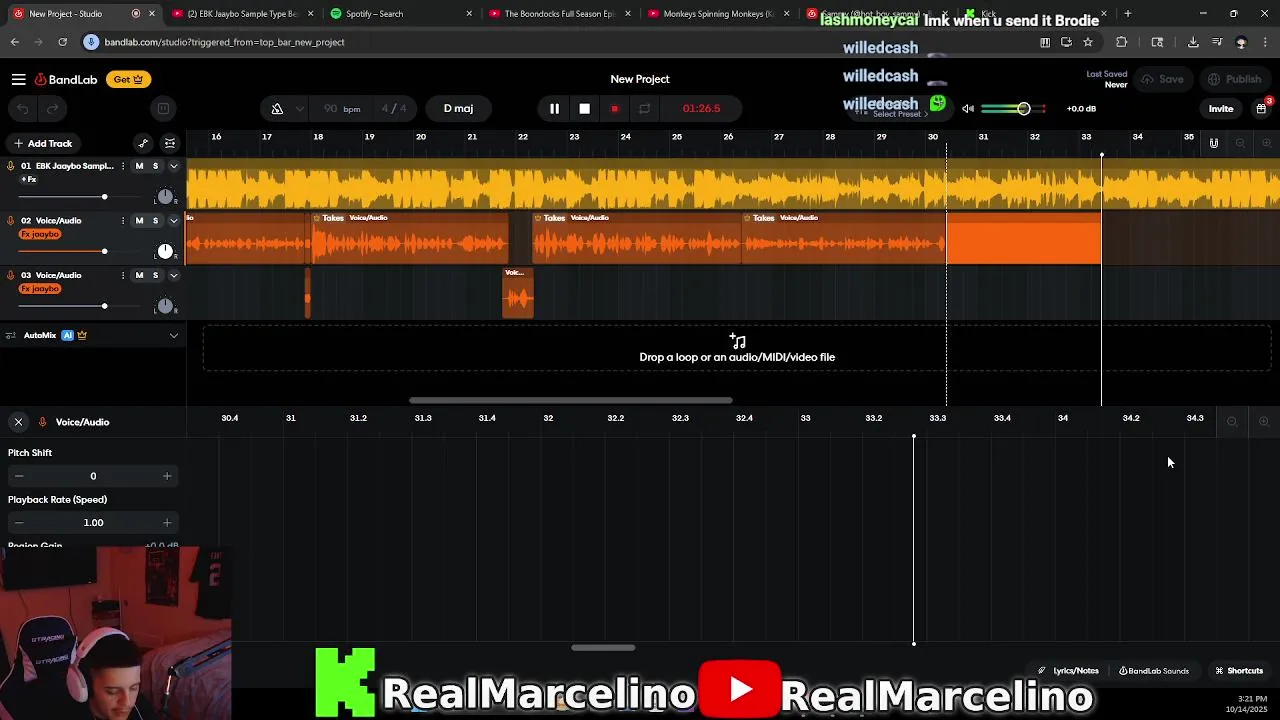The image size is (1280, 720).
Task: Toggle loop cycle mode
Action: click(644, 108)
